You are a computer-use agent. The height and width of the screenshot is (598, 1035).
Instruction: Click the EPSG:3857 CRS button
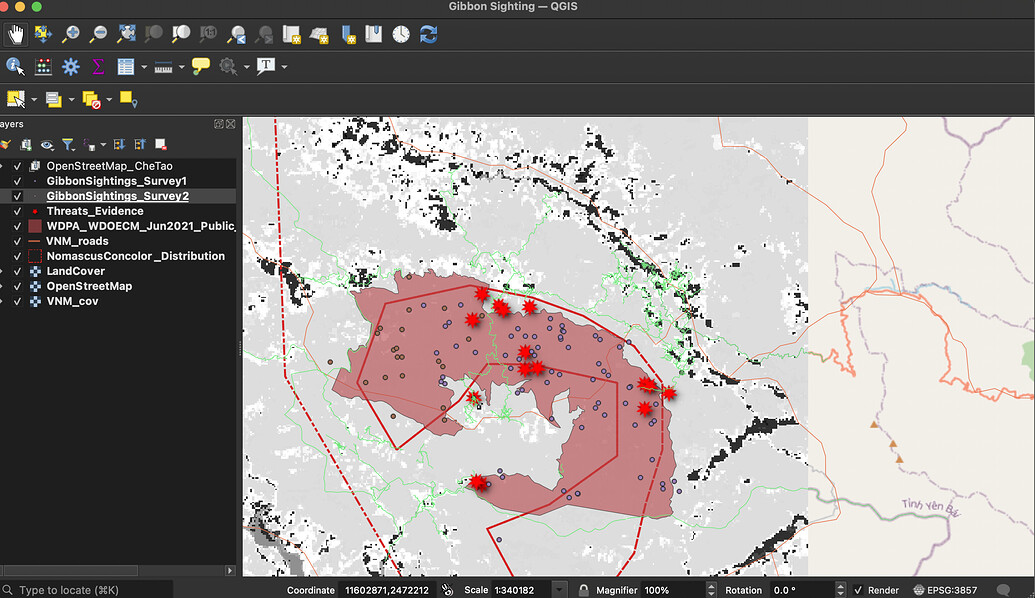[x=949, y=590]
